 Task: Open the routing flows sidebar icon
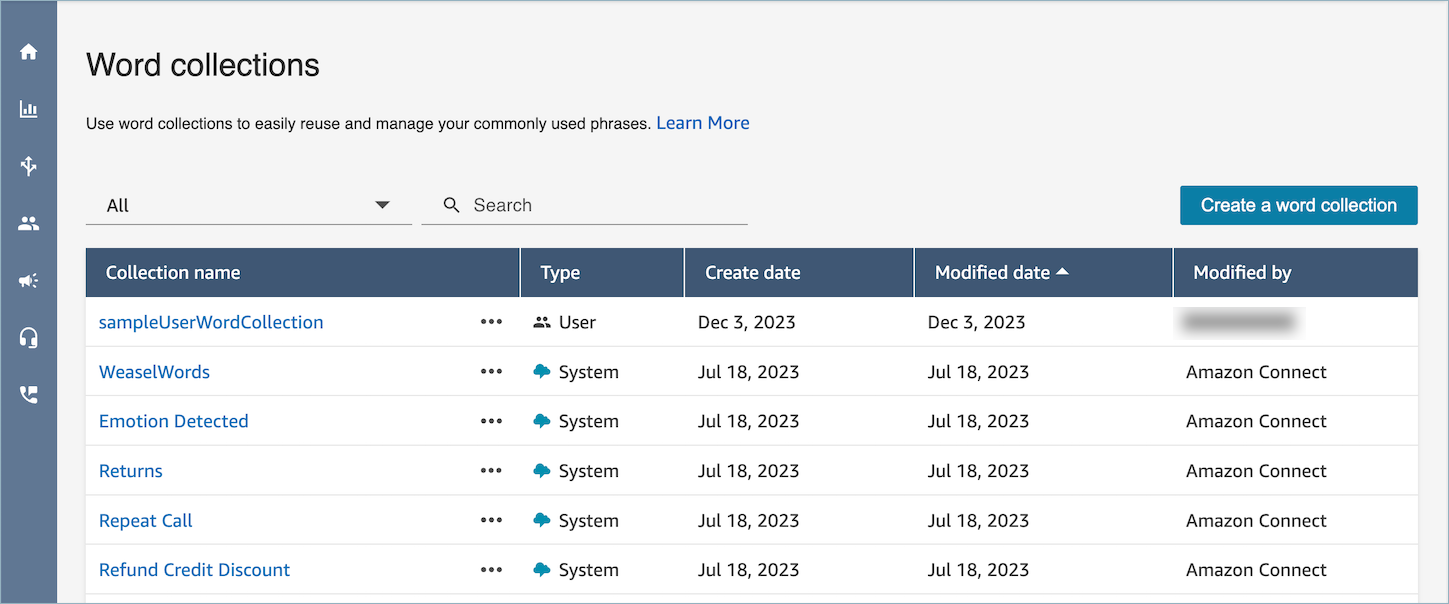[28, 166]
